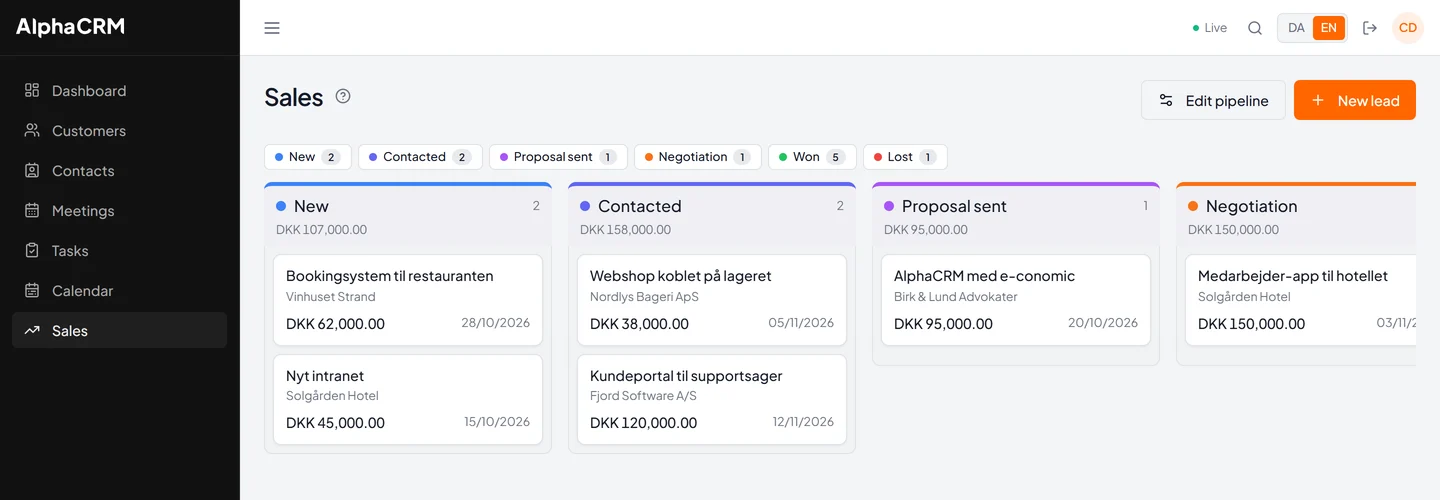The image size is (1440, 500).
Task: Click the Proposal sent column header
Action: (x=1016, y=216)
